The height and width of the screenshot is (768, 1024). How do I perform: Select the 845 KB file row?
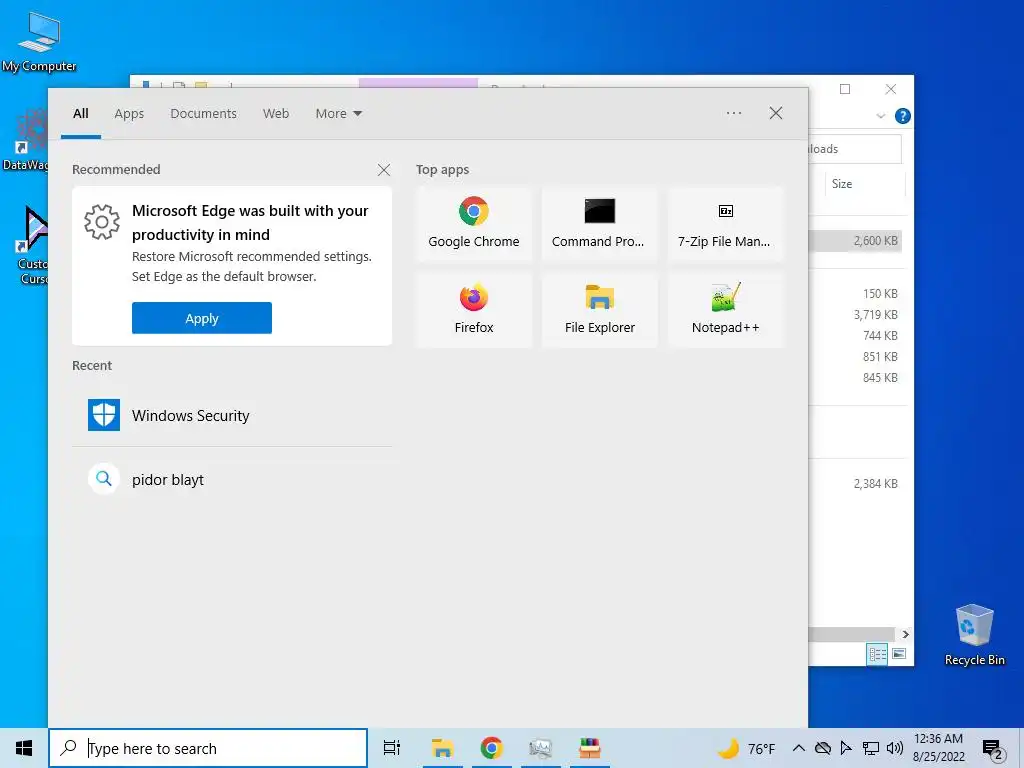(x=856, y=377)
